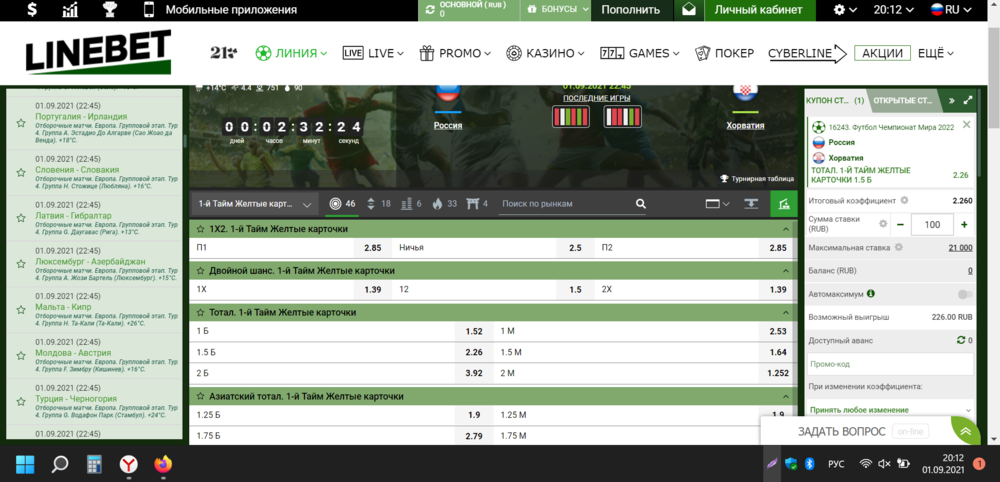The image size is (1000, 482).
Task: Open the layout view selector dropdown
Action: (x=717, y=204)
